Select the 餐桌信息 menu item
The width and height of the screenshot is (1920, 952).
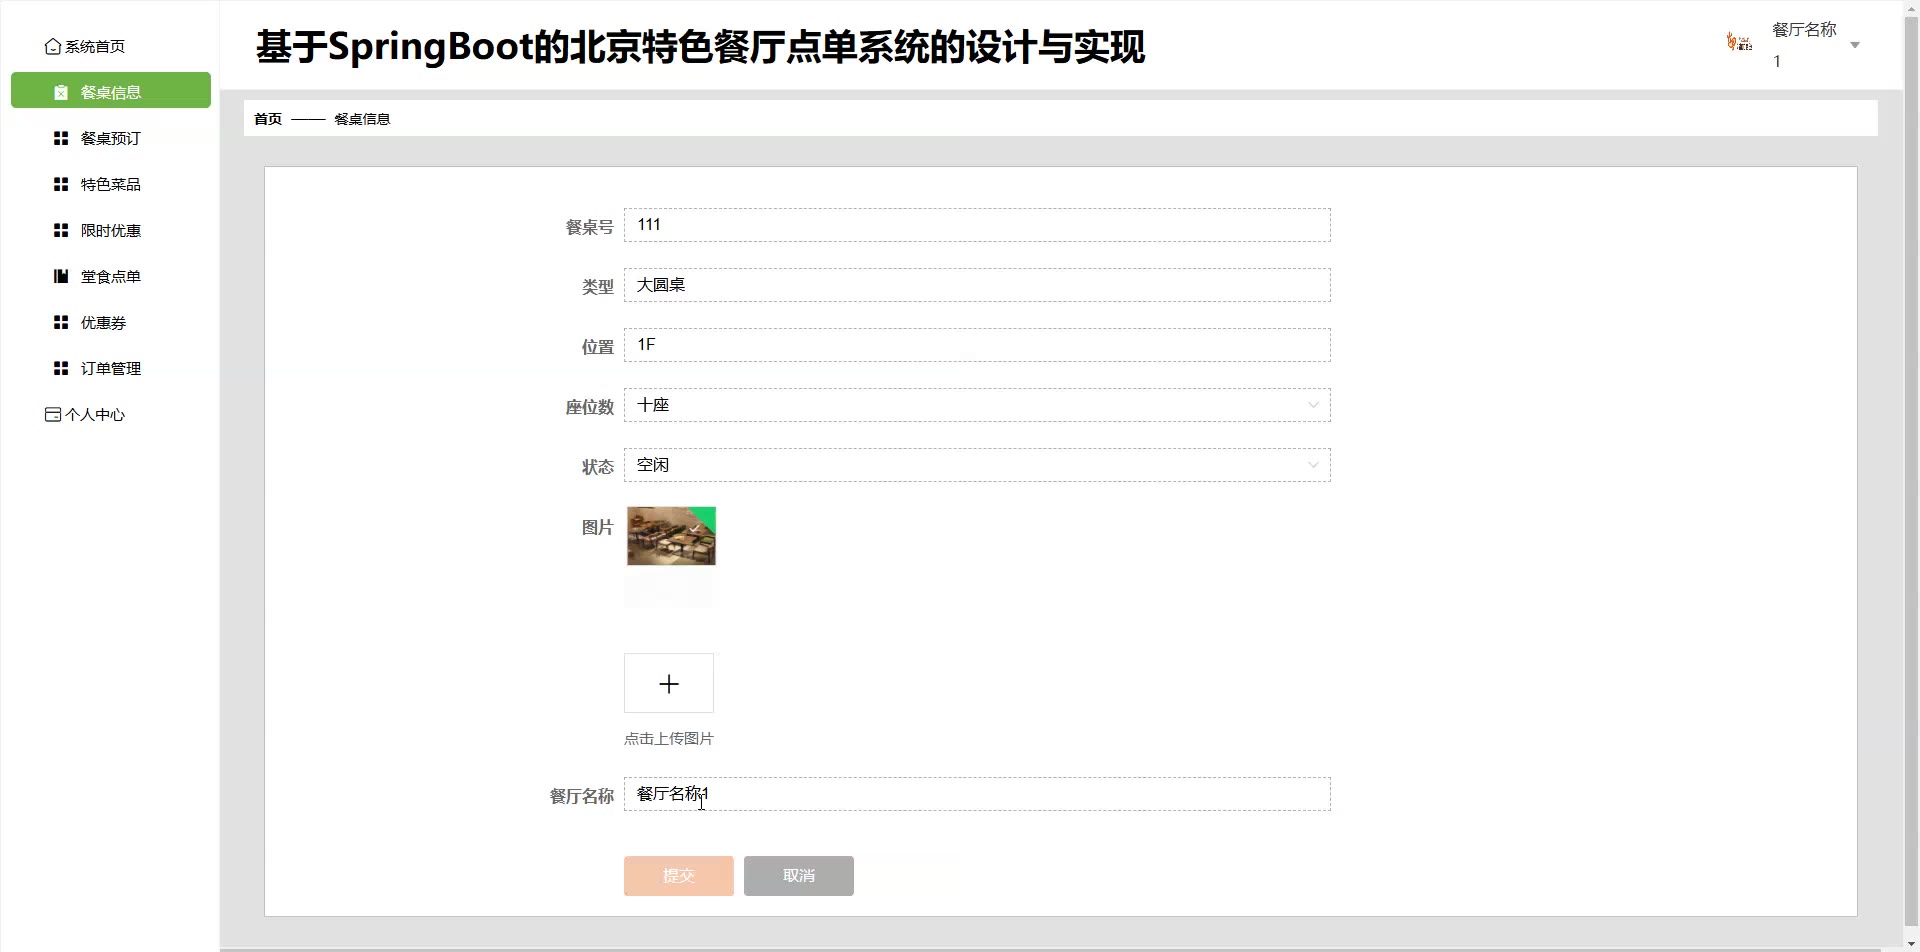point(111,90)
